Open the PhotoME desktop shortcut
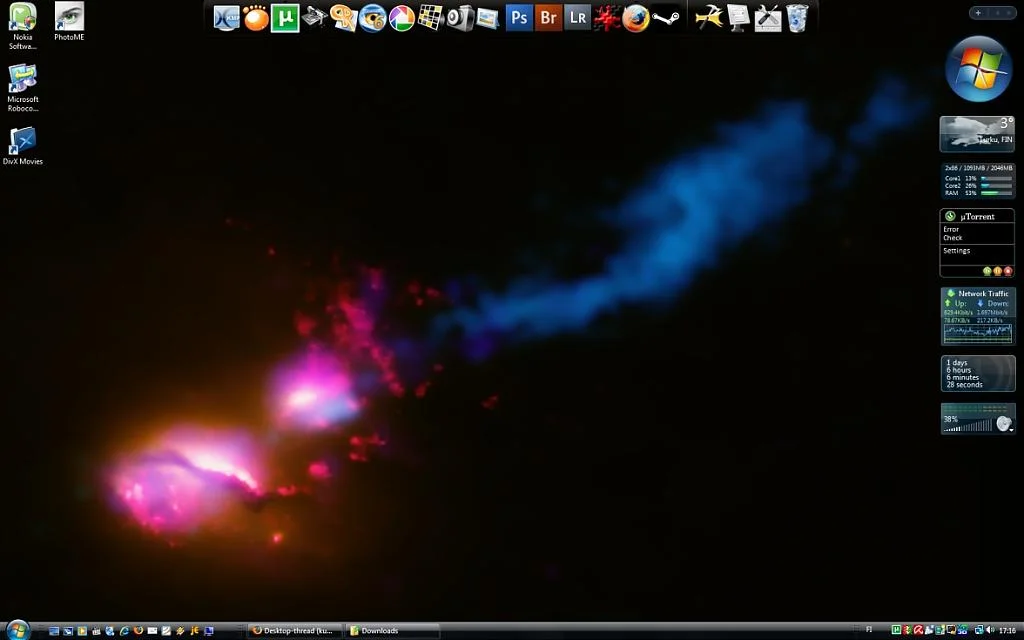The height and width of the screenshot is (640, 1024). [69, 22]
